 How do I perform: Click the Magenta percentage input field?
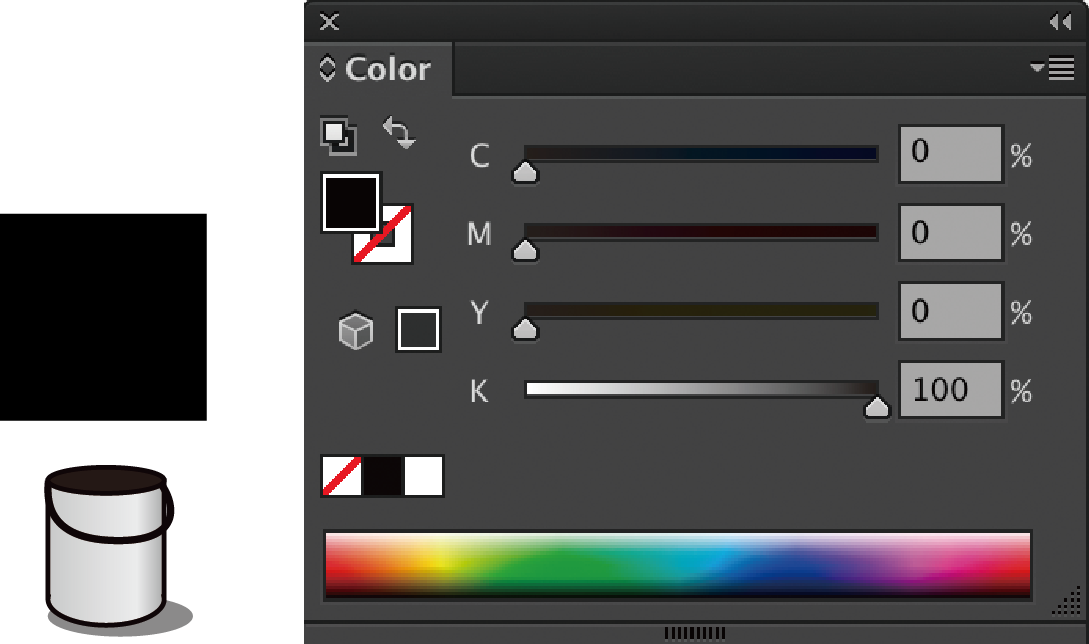coord(950,234)
